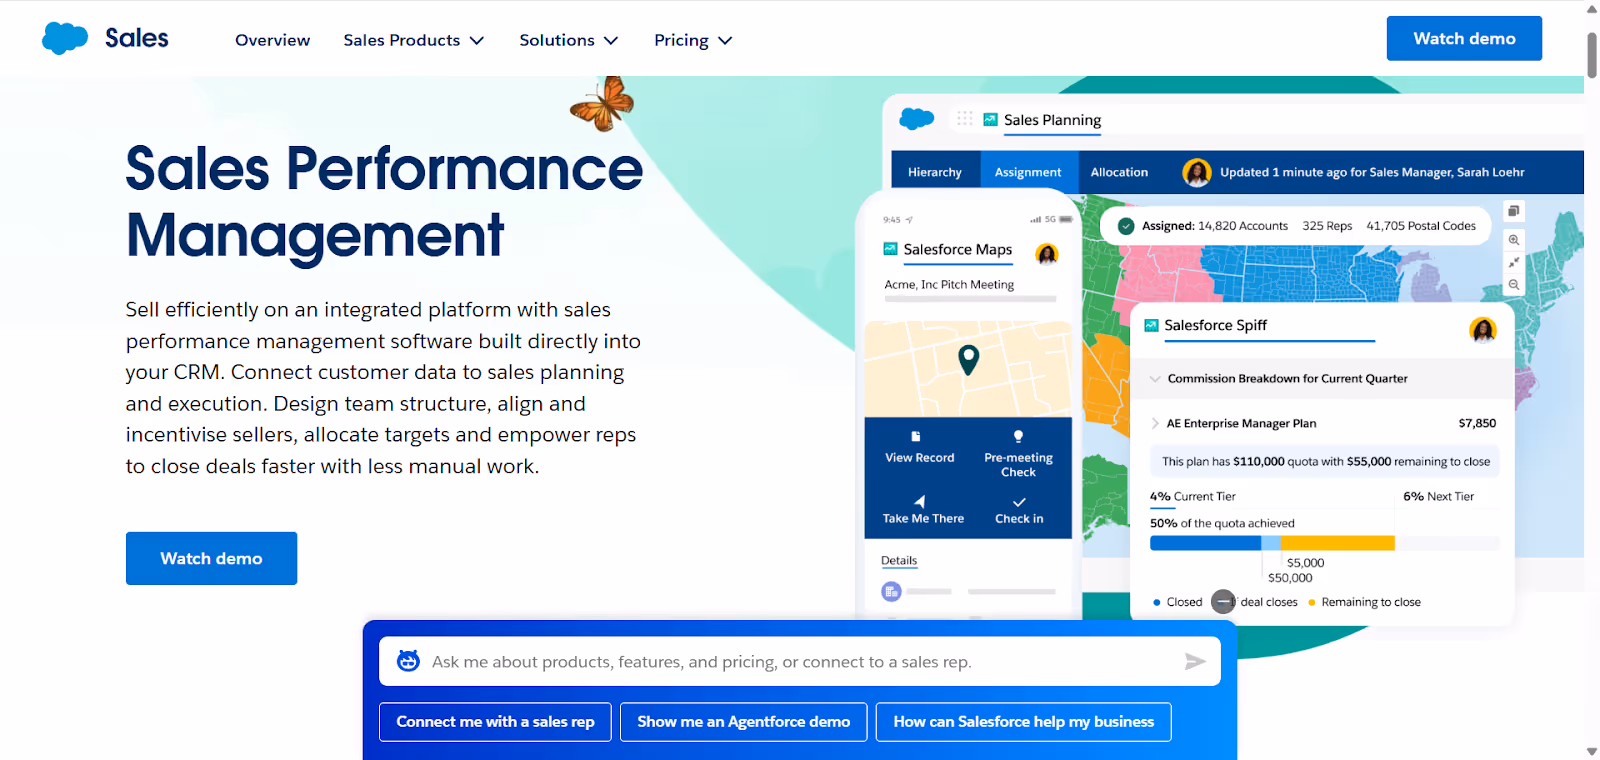Click the dark minus circle in legend
Viewport: 1600px width, 760px height.
[1223, 601]
